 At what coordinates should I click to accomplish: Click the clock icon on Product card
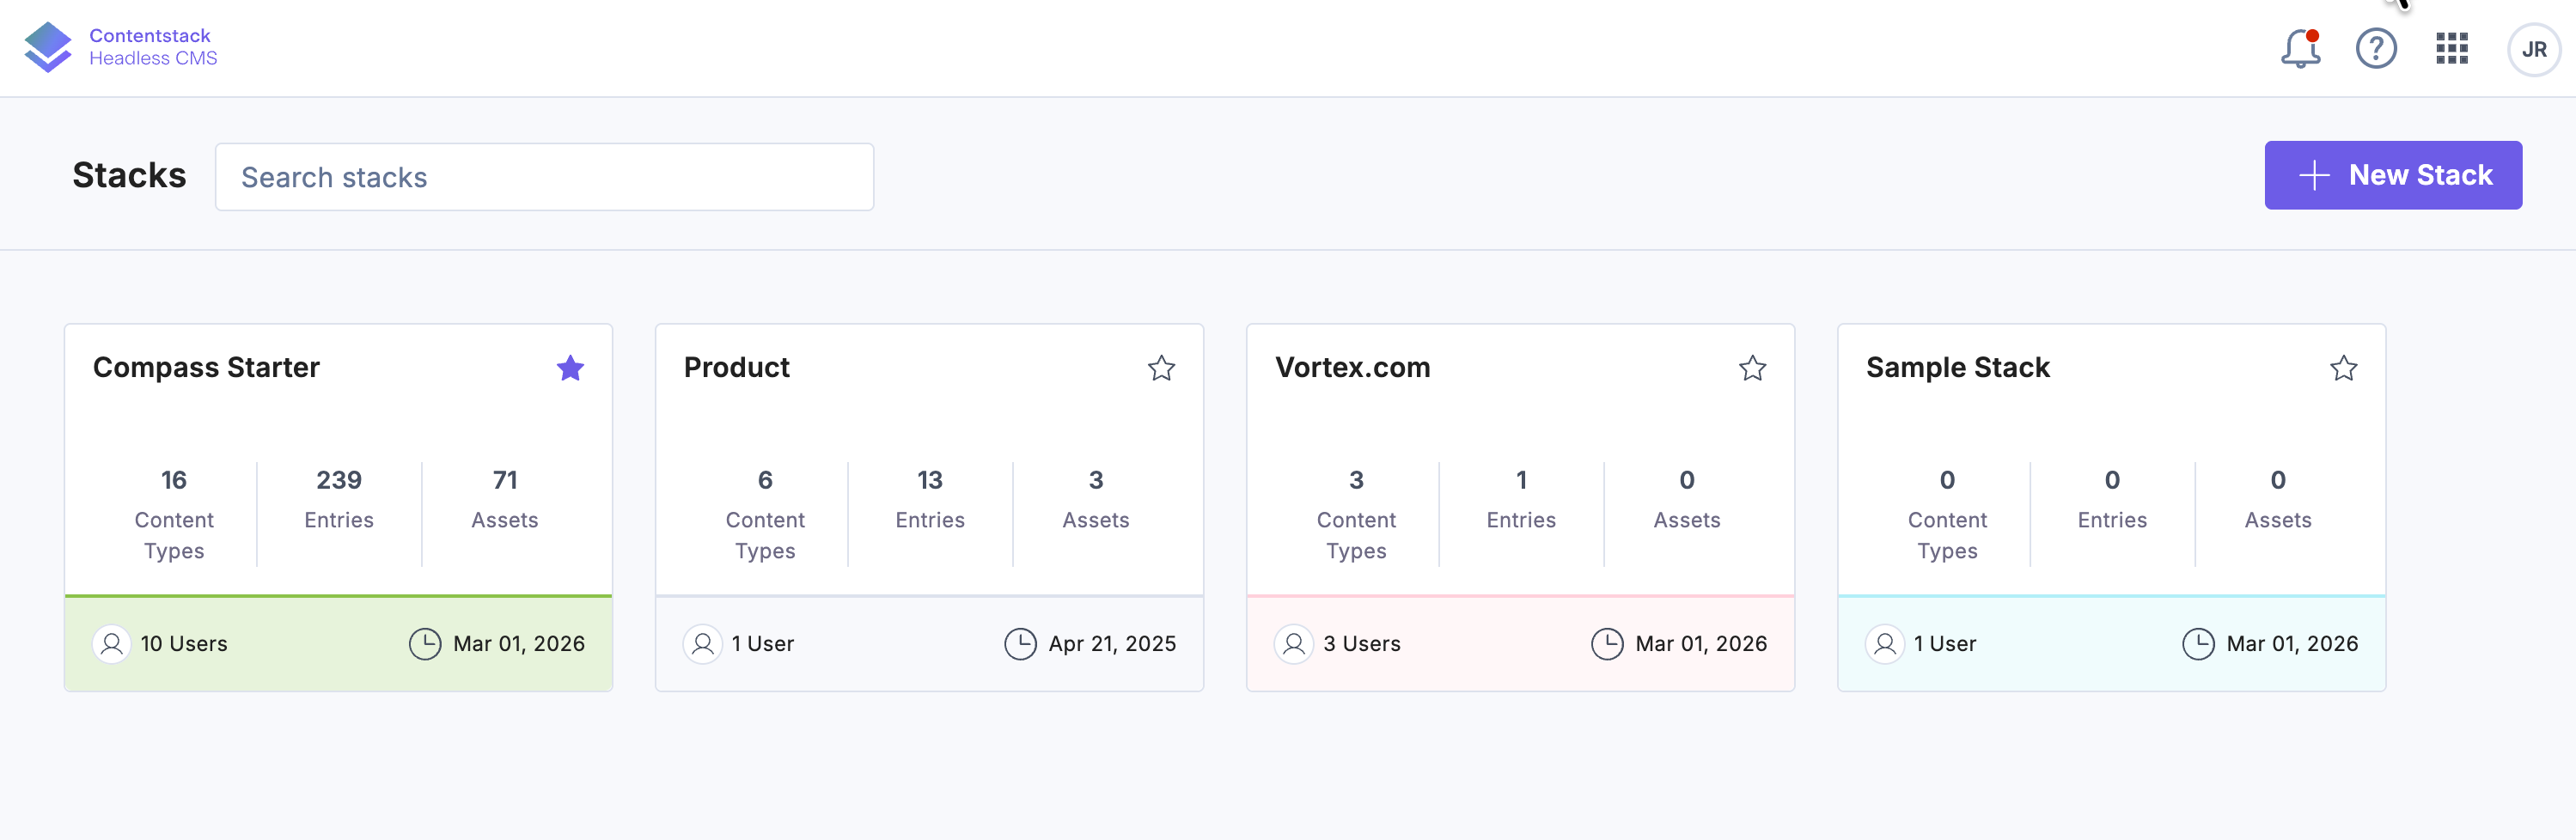1020,644
